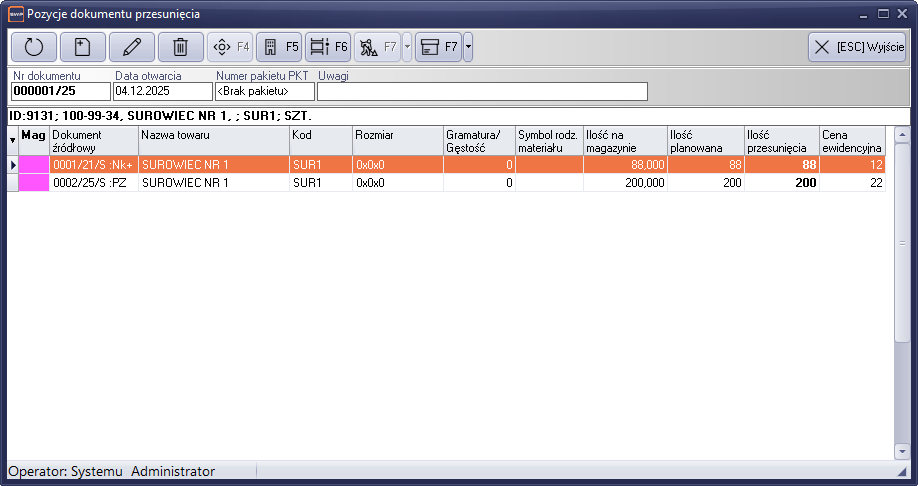The width and height of the screenshot is (918, 486).
Task: Open the grid column selector corner arrow
Action: tap(13, 141)
